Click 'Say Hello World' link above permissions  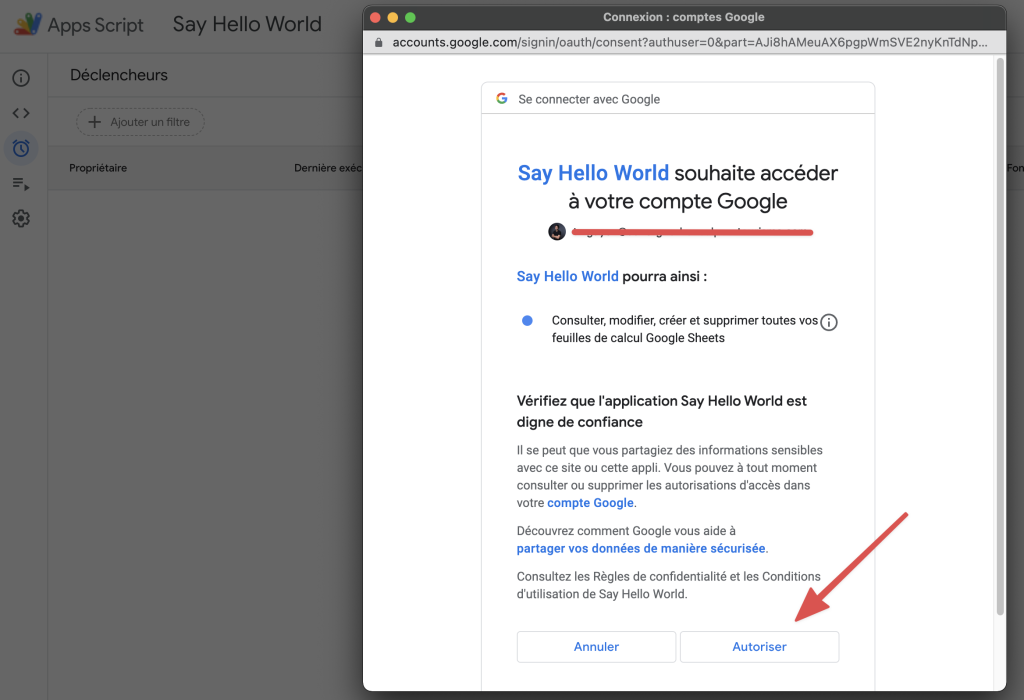pyautogui.click(x=567, y=276)
